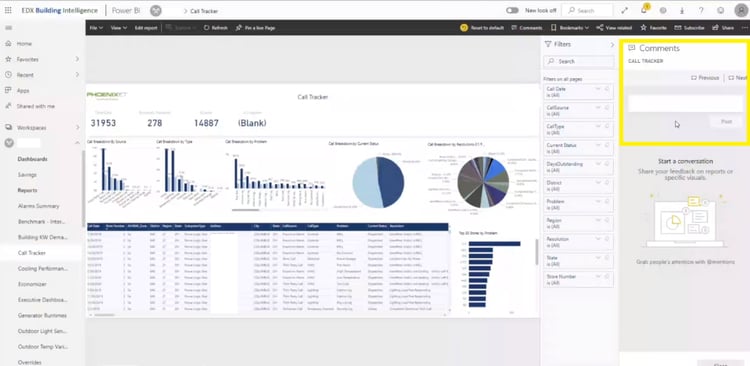Expand the CallType filter card

(598, 126)
